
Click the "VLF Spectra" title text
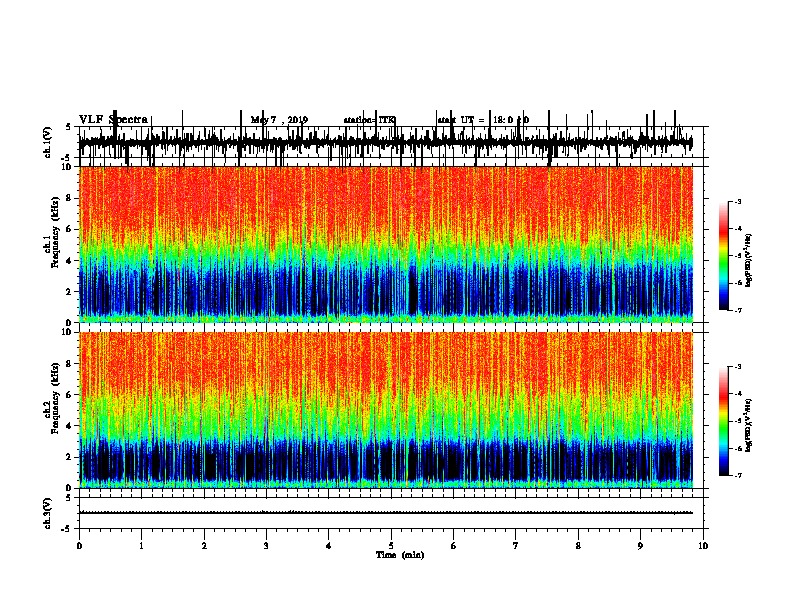click(113, 120)
